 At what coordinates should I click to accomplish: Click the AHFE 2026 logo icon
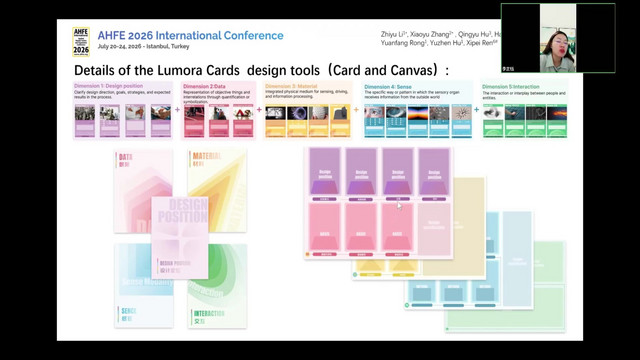[81, 41]
